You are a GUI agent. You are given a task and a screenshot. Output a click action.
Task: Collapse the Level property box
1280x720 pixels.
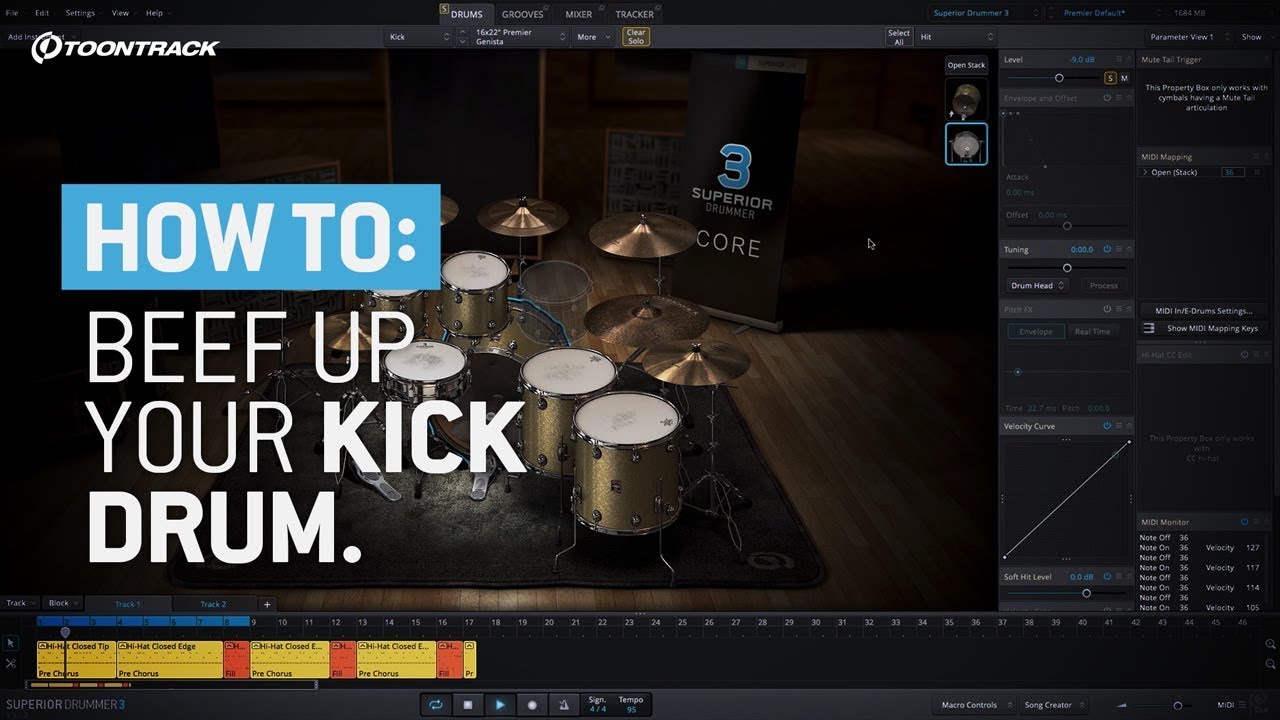(1129, 60)
